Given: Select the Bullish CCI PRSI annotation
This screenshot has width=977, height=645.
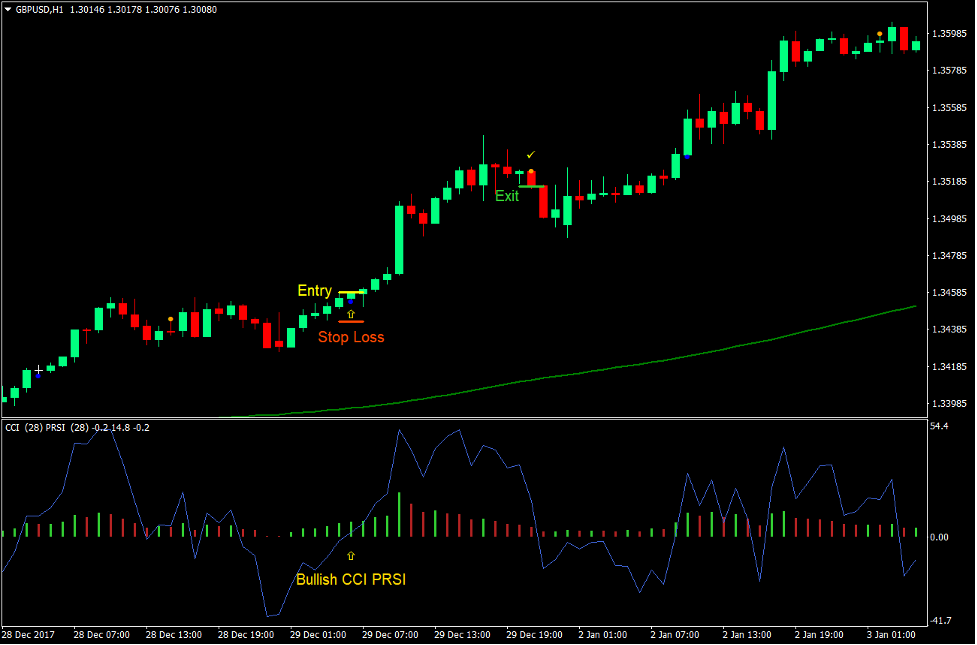Looking at the screenshot, I should tap(349, 579).
